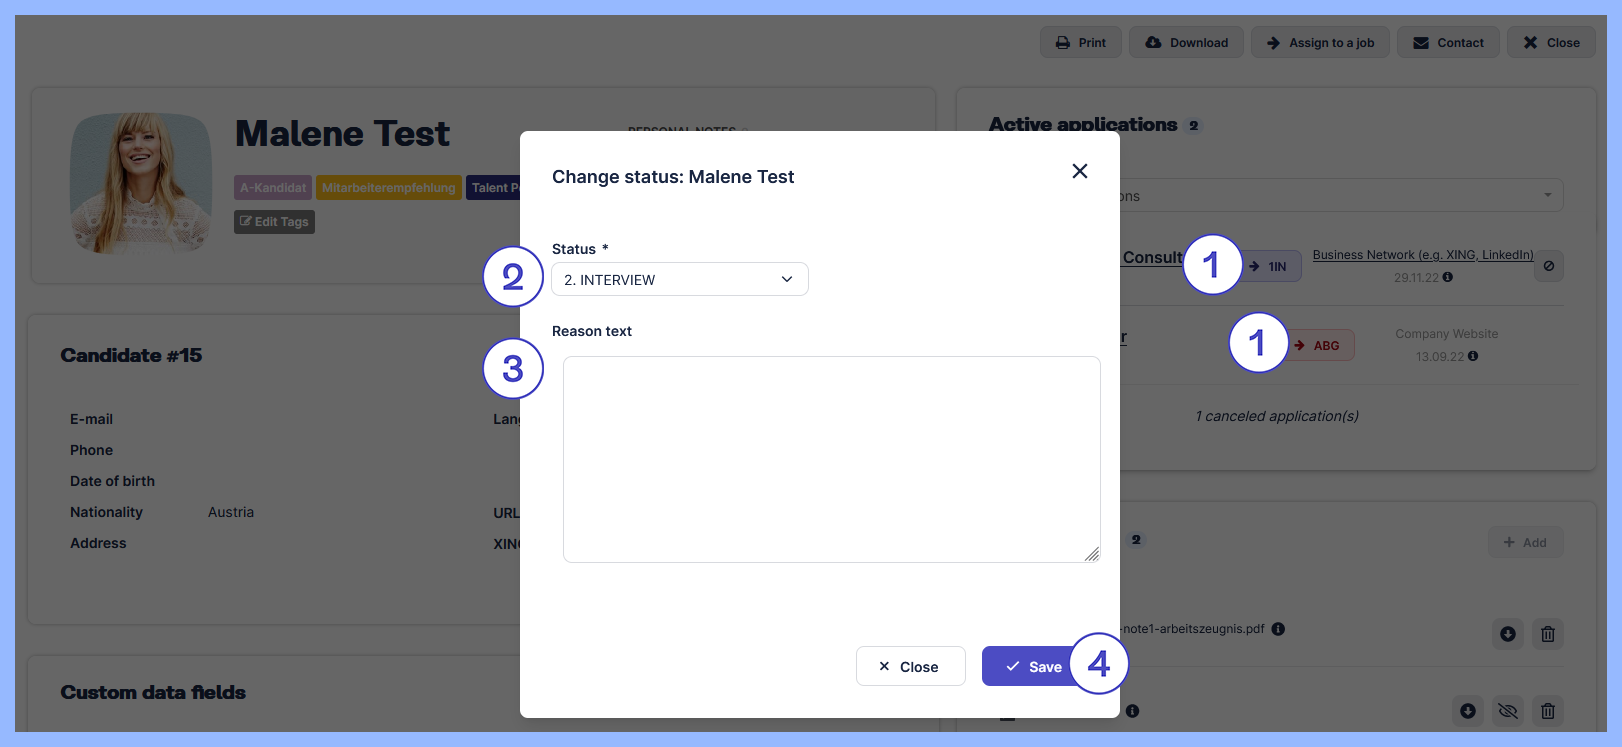Toggle visibility of the second document

1507,711
